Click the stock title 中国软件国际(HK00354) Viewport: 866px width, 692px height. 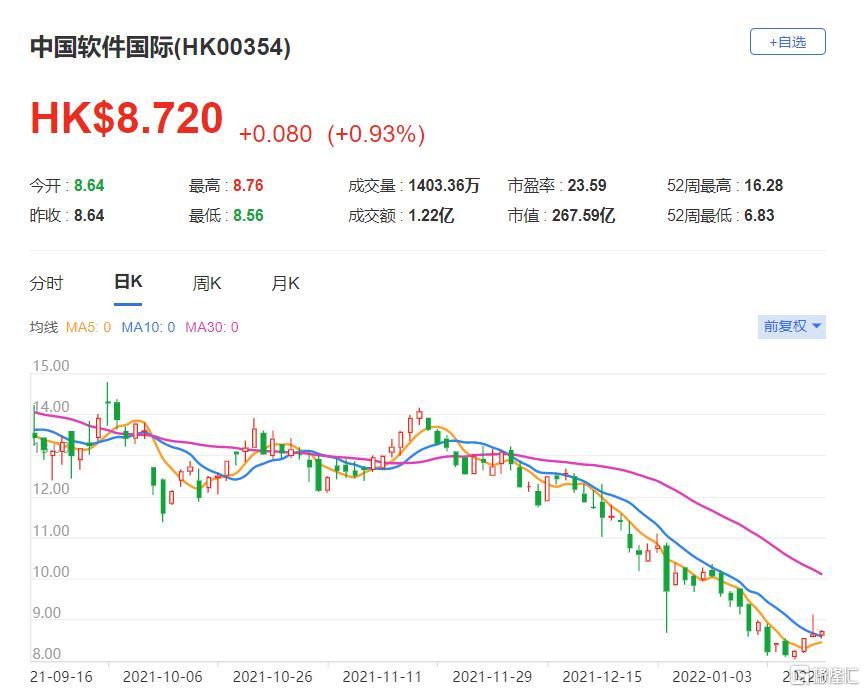(160, 47)
